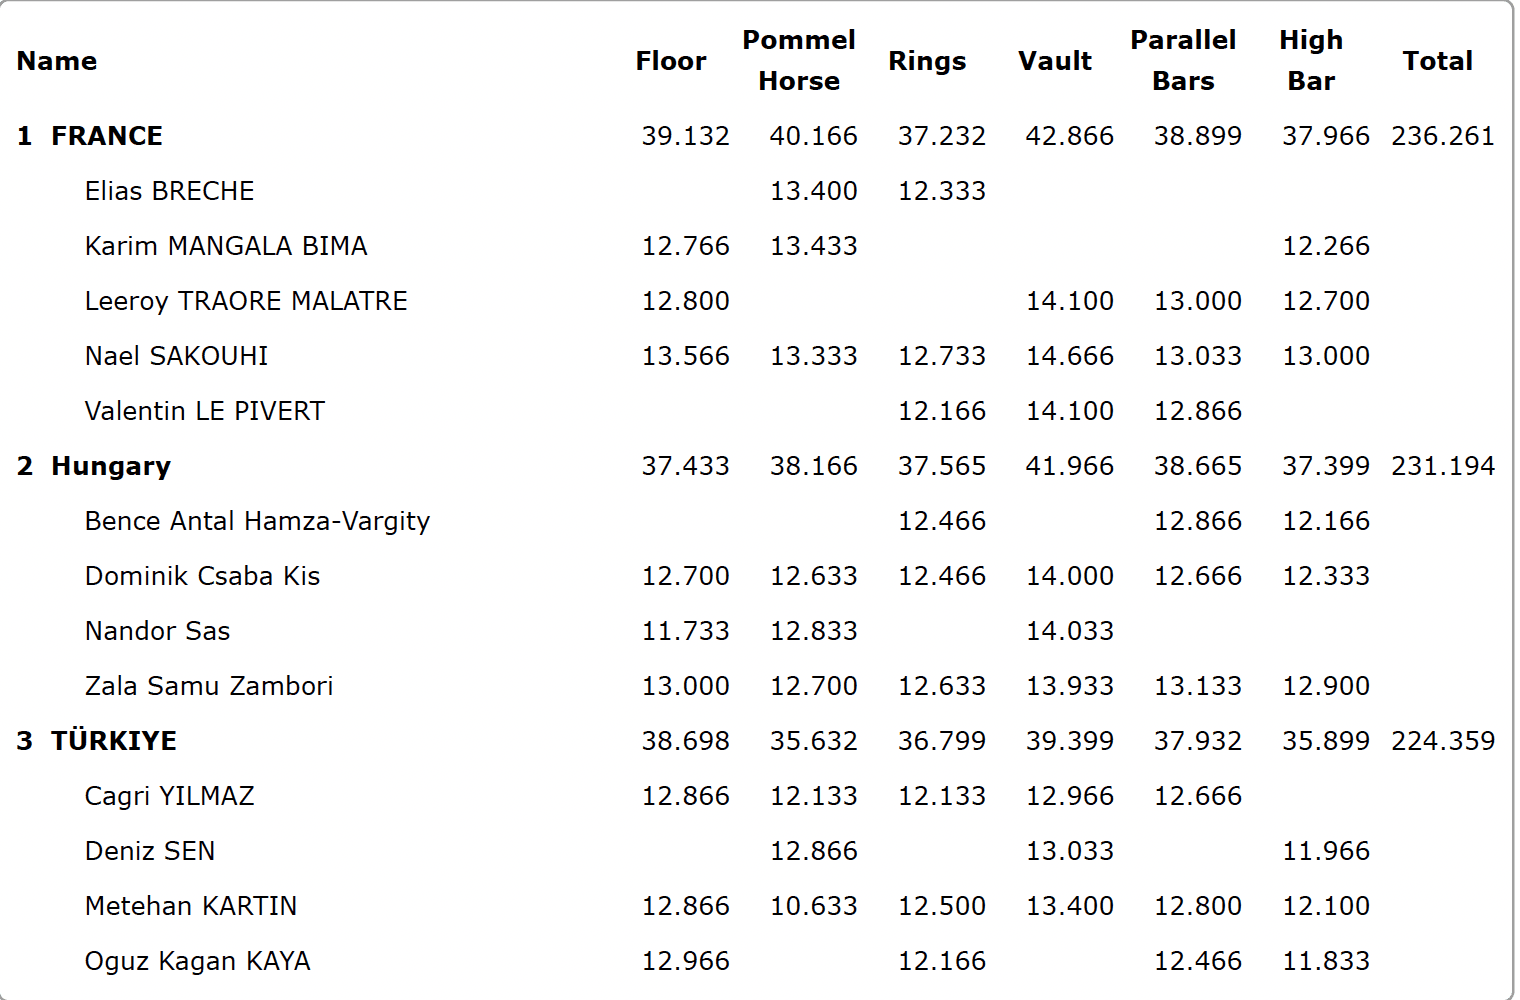1520x1000 pixels.
Task: Select Oguz Kagan KAYA's name
Action: (x=197, y=961)
